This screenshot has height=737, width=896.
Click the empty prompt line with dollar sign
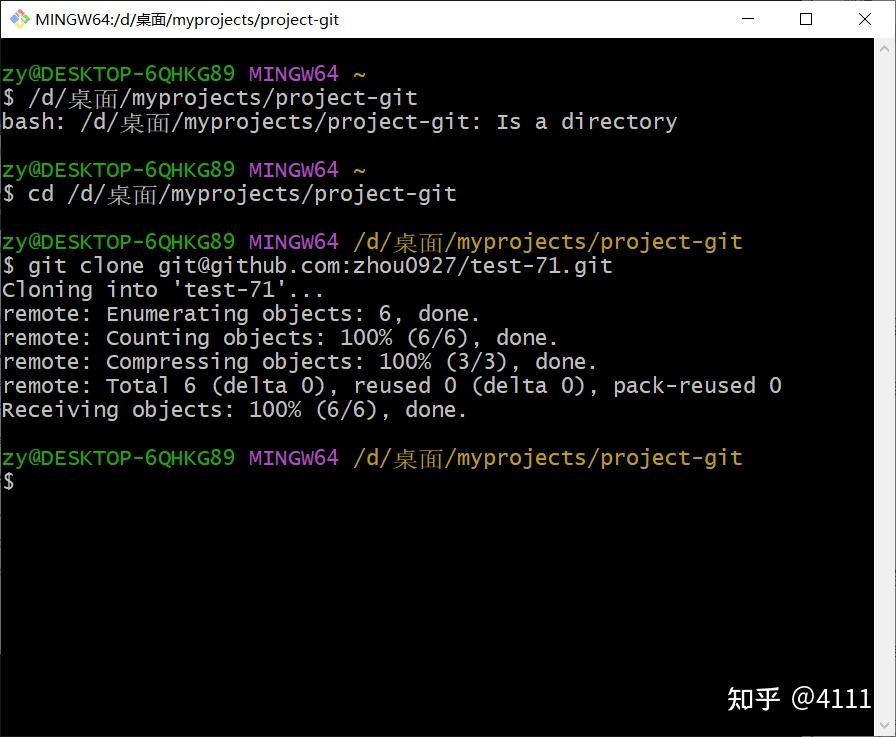click(x=8, y=481)
